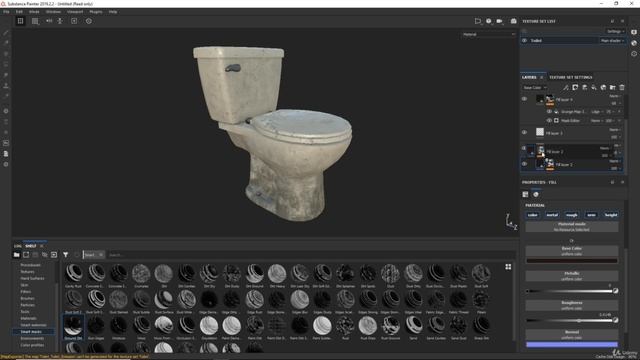Toggle Shelf grid view size icon
Image resolution: width=640 pixels, height=360 pixels.
coord(508,267)
